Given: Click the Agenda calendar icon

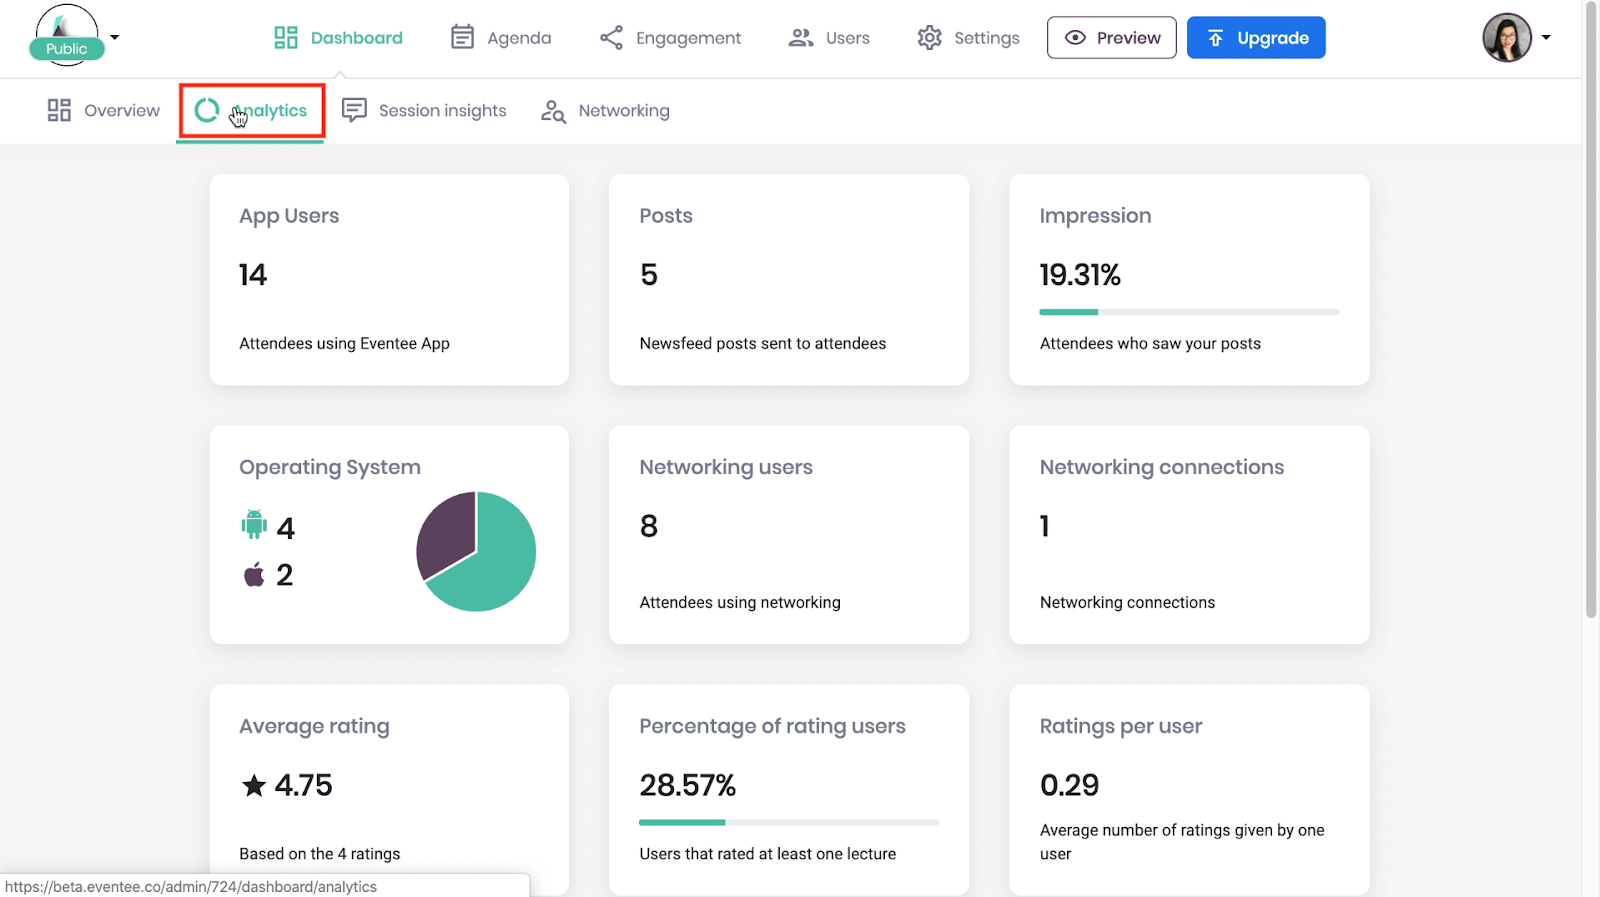Looking at the screenshot, I should (x=462, y=37).
